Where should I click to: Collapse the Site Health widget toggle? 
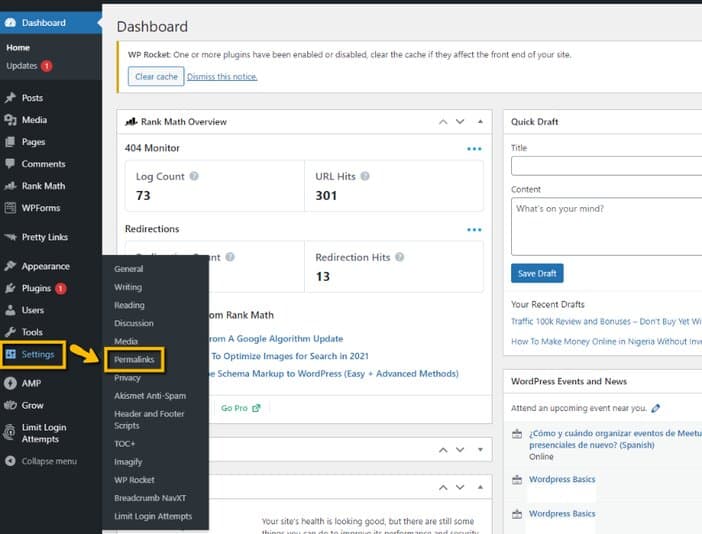pyautogui.click(x=480, y=487)
